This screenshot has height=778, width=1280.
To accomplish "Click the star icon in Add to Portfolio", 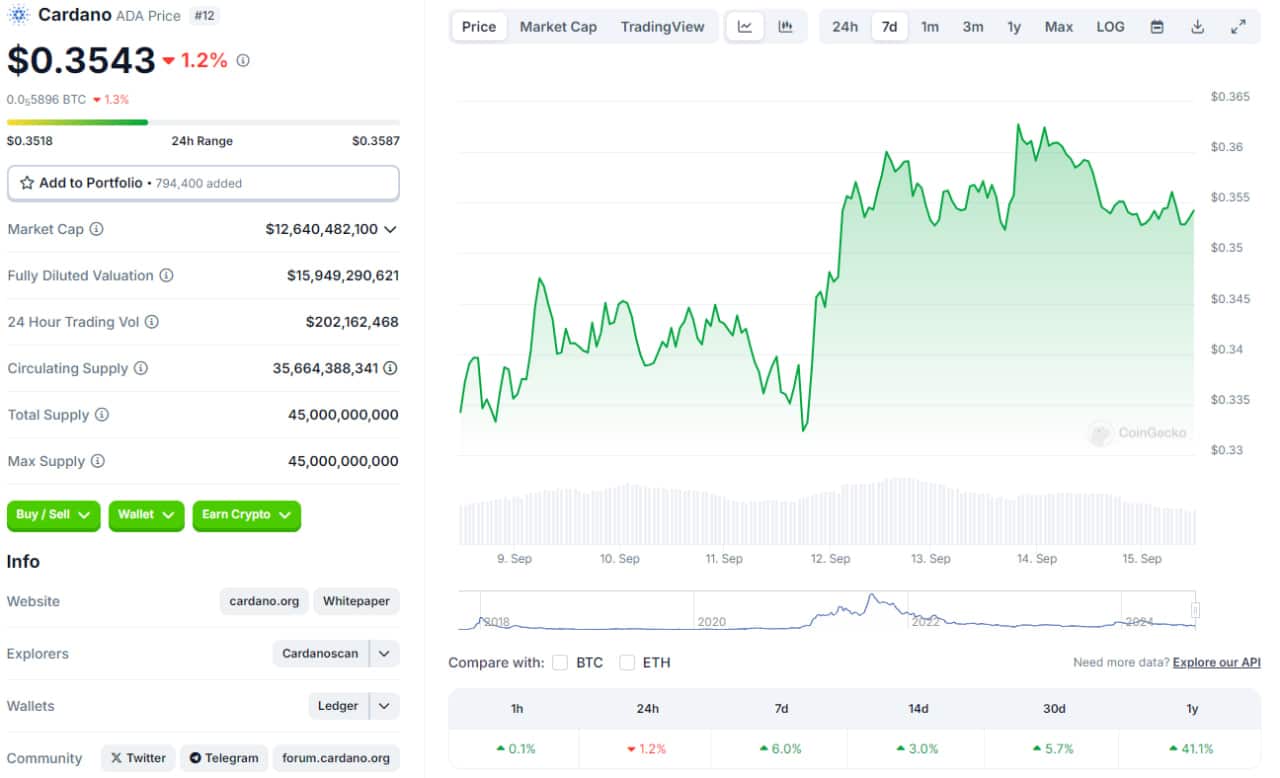I will point(27,183).
